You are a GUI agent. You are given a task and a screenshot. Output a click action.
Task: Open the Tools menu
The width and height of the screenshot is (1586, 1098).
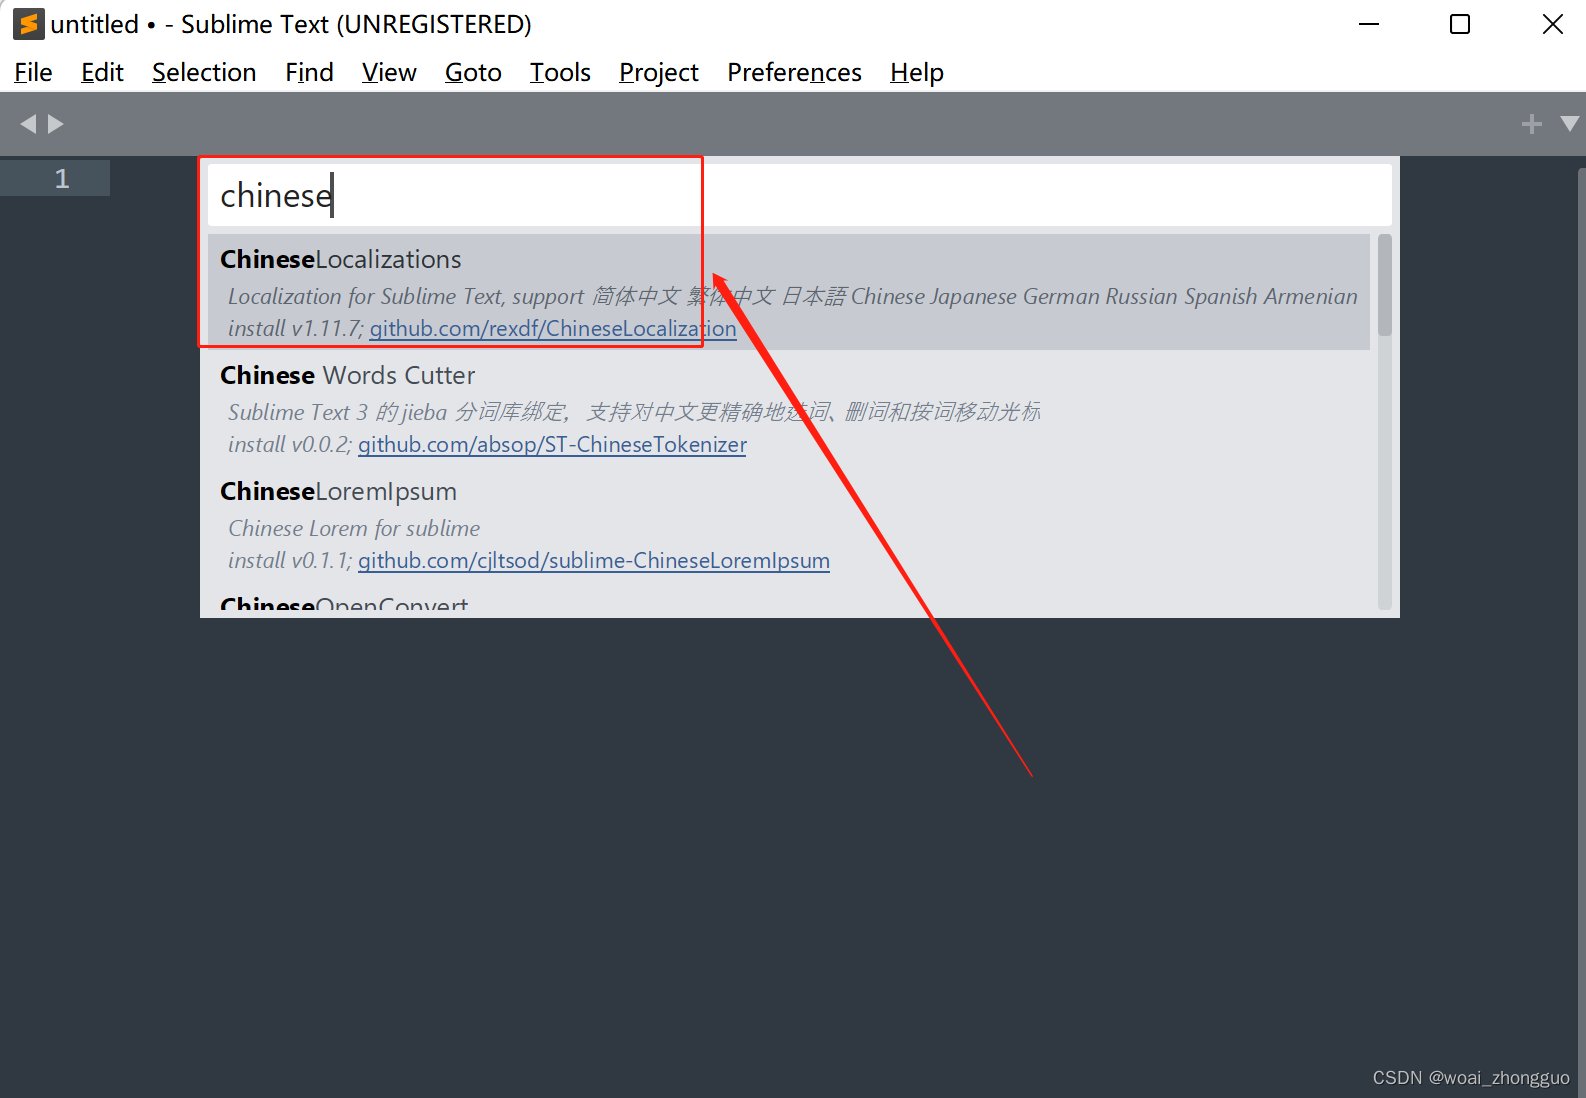[560, 73]
